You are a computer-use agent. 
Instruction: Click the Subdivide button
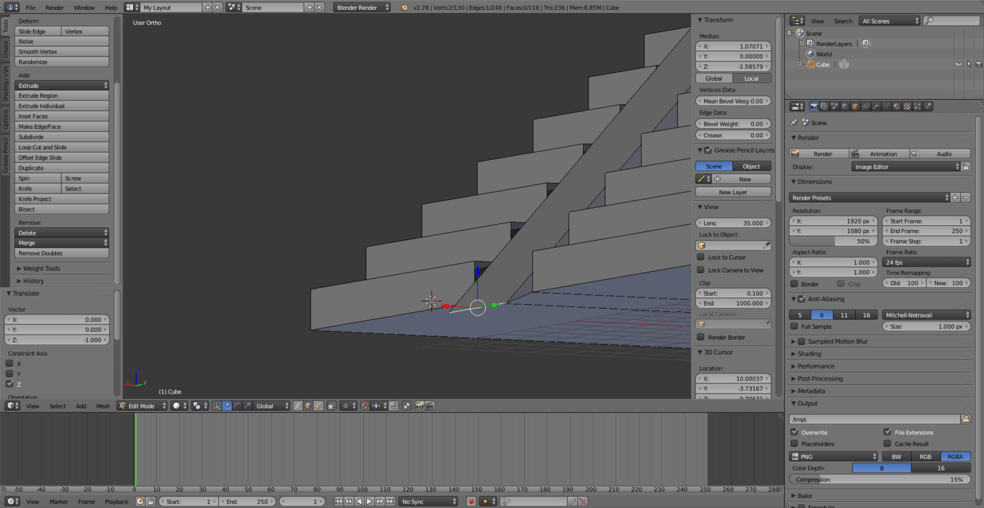[62, 137]
